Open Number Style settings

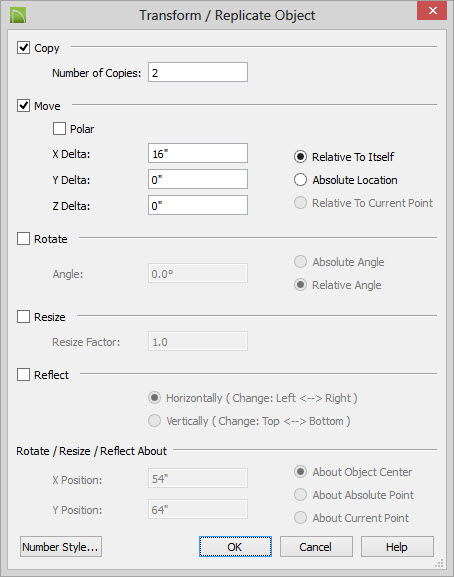61,546
